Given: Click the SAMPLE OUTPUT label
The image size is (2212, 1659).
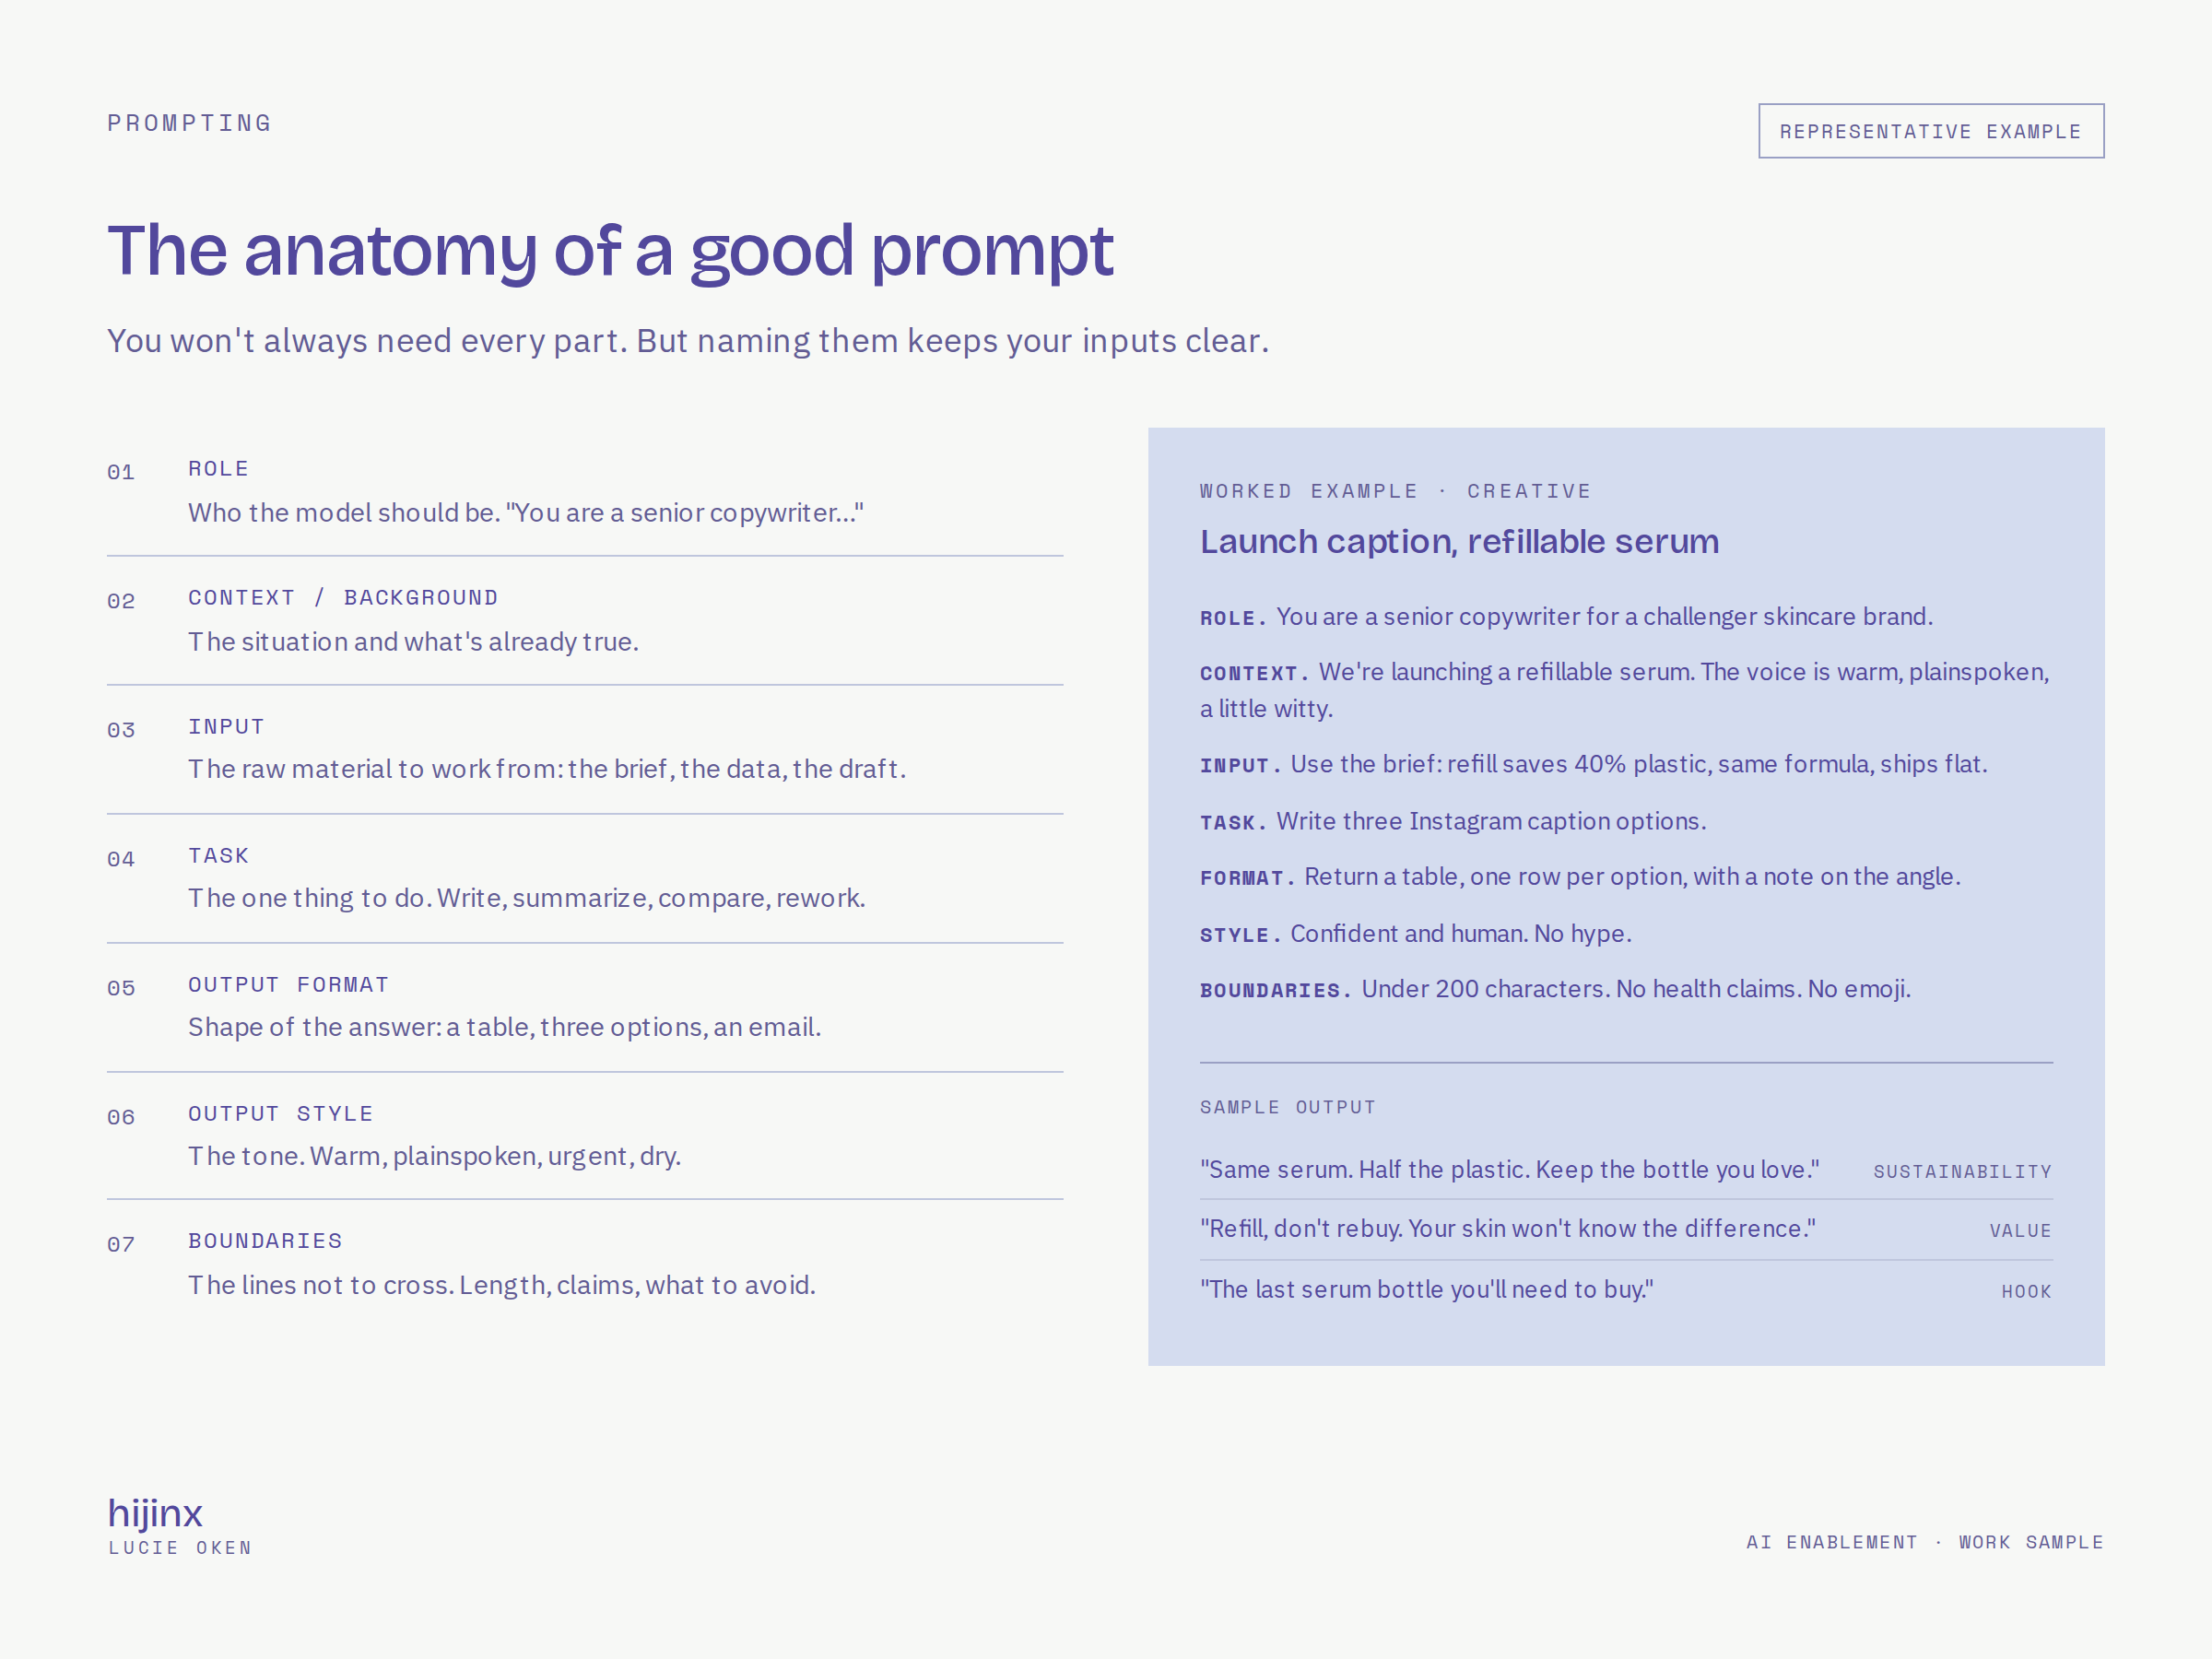Looking at the screenshot, I should (1288, 1107).
